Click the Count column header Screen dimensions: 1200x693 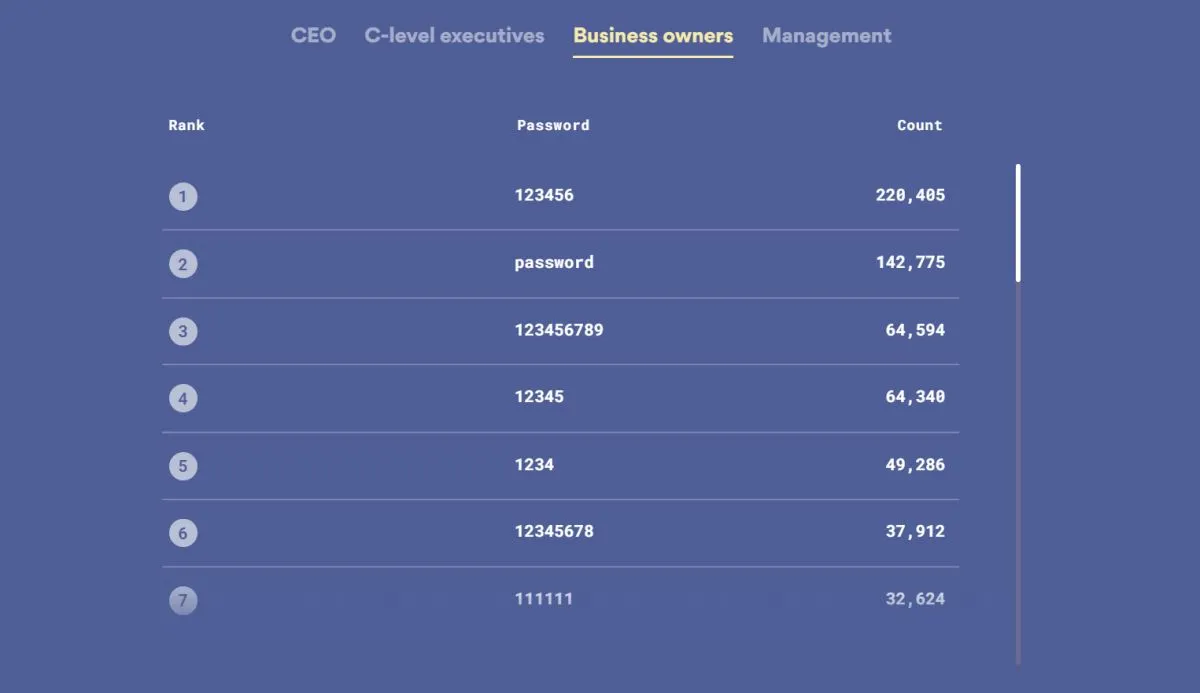pyautogui.click(x=919, y=125)
